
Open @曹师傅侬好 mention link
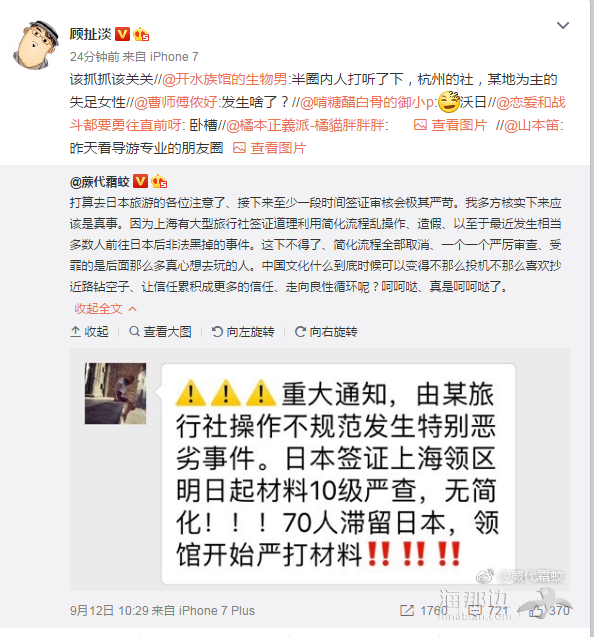(175, 102)
